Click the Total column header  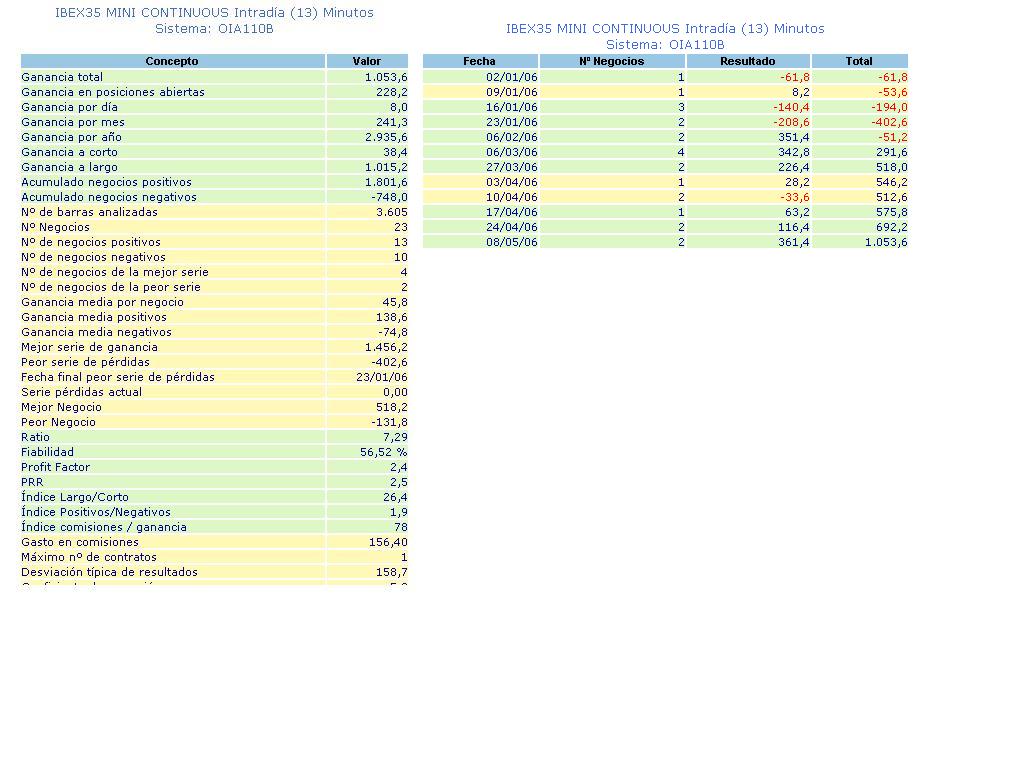[858, 61]
